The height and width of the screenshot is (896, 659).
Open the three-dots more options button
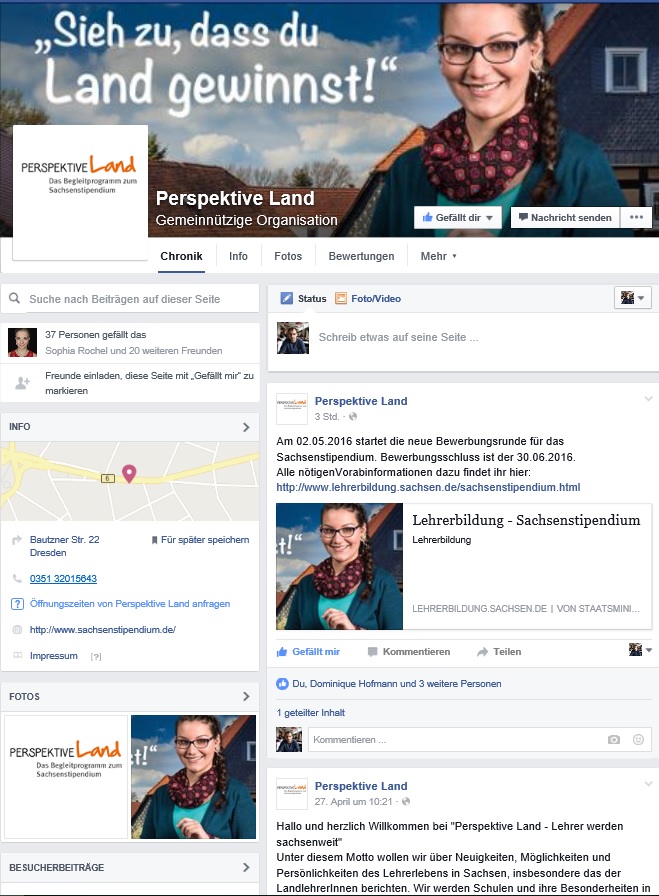636,217
